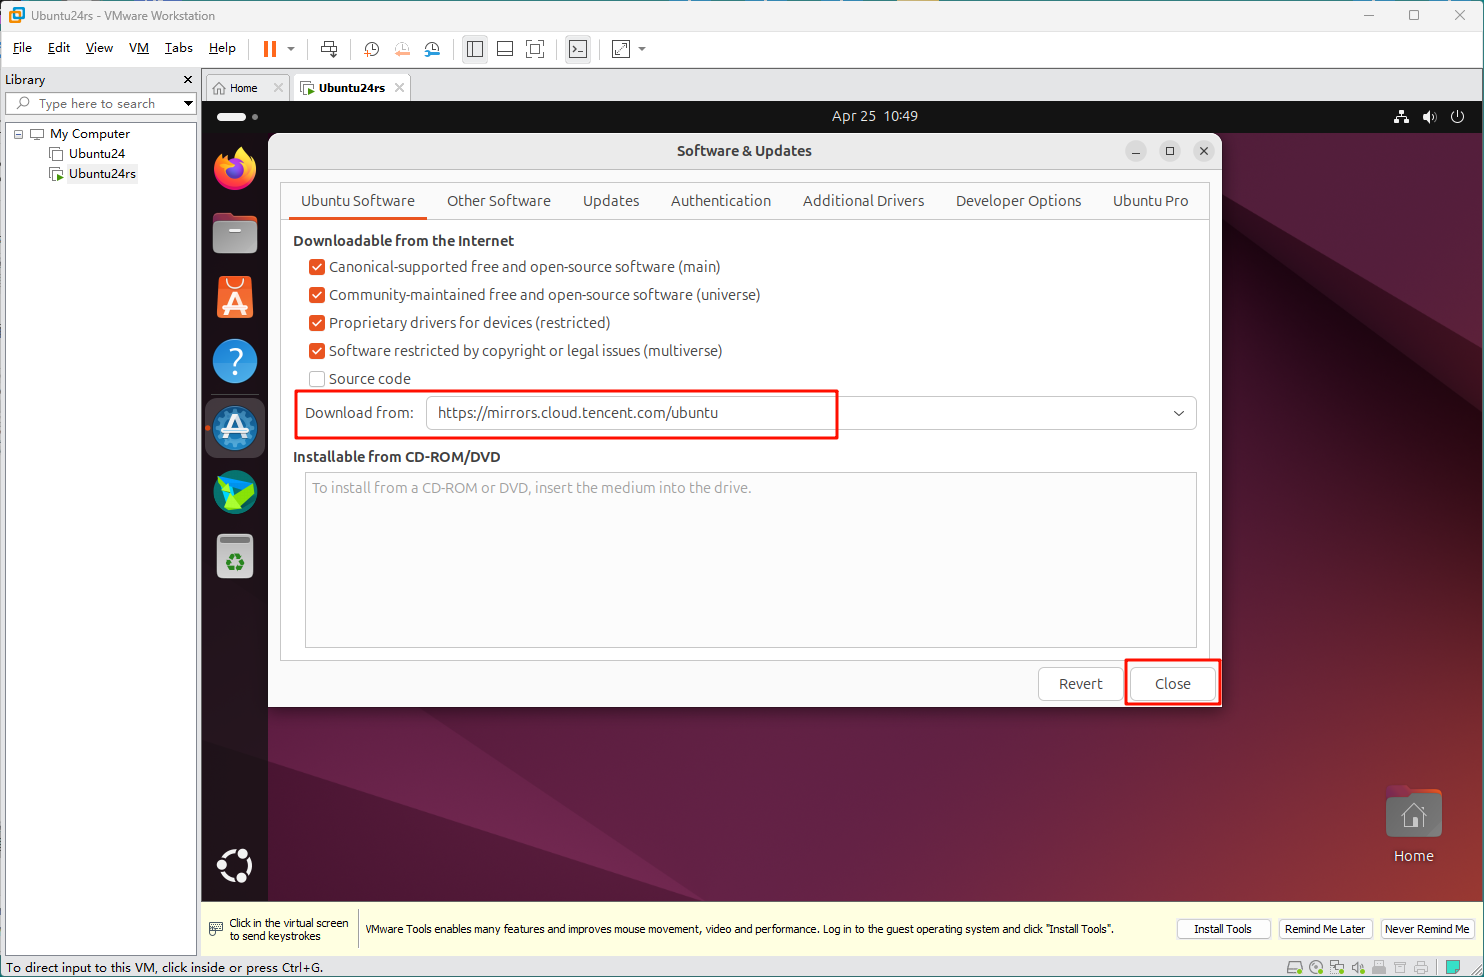Revert the VM to its previous snapshot
1484x977 pixels.
pos(402,48)
